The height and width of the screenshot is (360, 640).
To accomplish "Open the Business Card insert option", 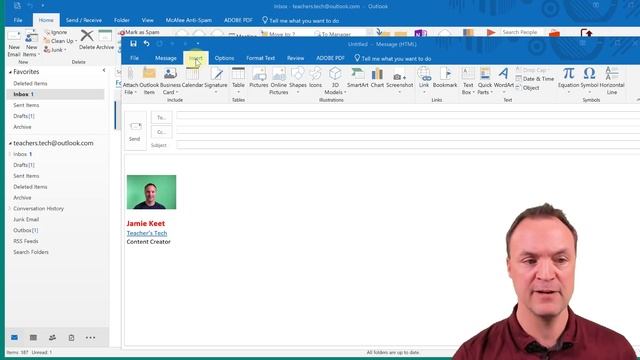I will pos(170,81).
